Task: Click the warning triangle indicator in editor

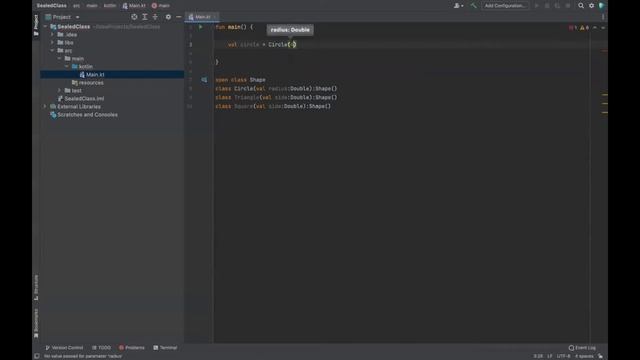Action: point(584,28)
